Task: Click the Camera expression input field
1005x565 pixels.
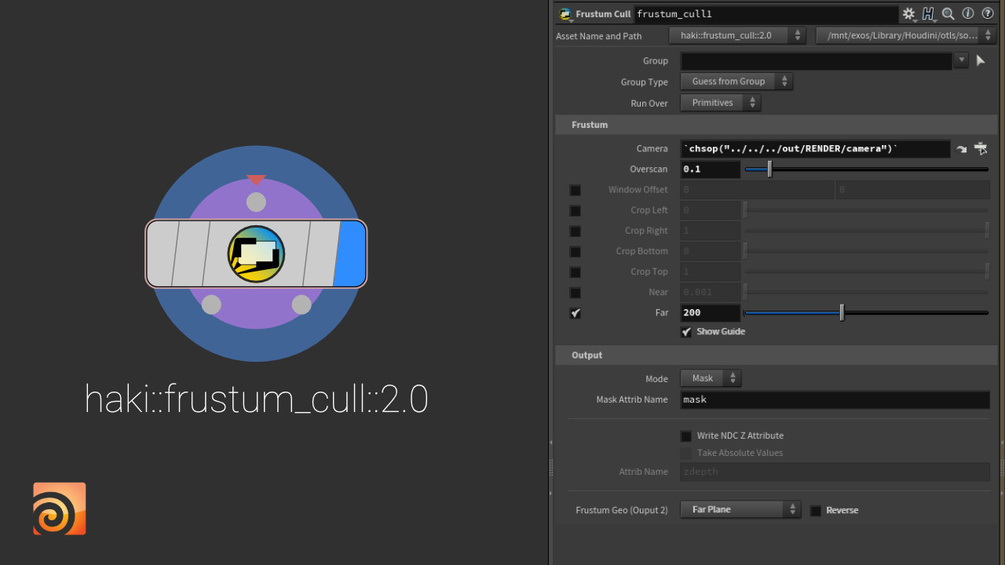Action: (x=815, y=149)
